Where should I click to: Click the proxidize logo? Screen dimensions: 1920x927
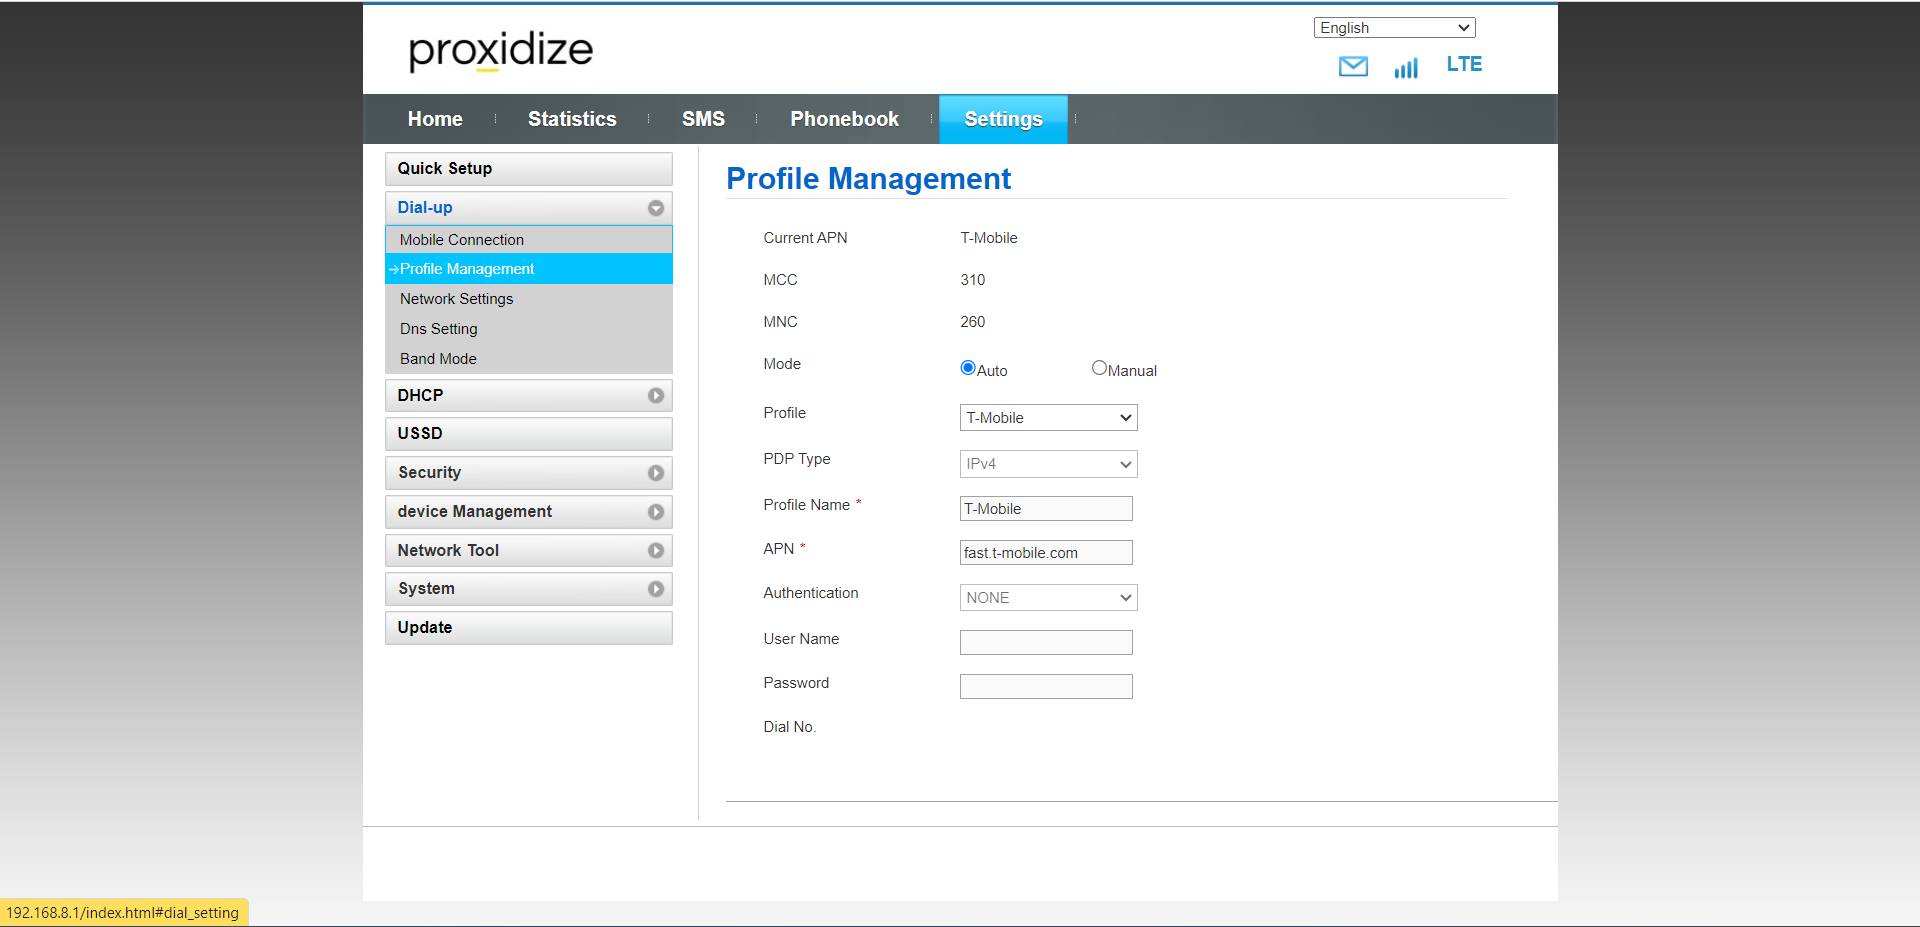click(x=501, y=50)
